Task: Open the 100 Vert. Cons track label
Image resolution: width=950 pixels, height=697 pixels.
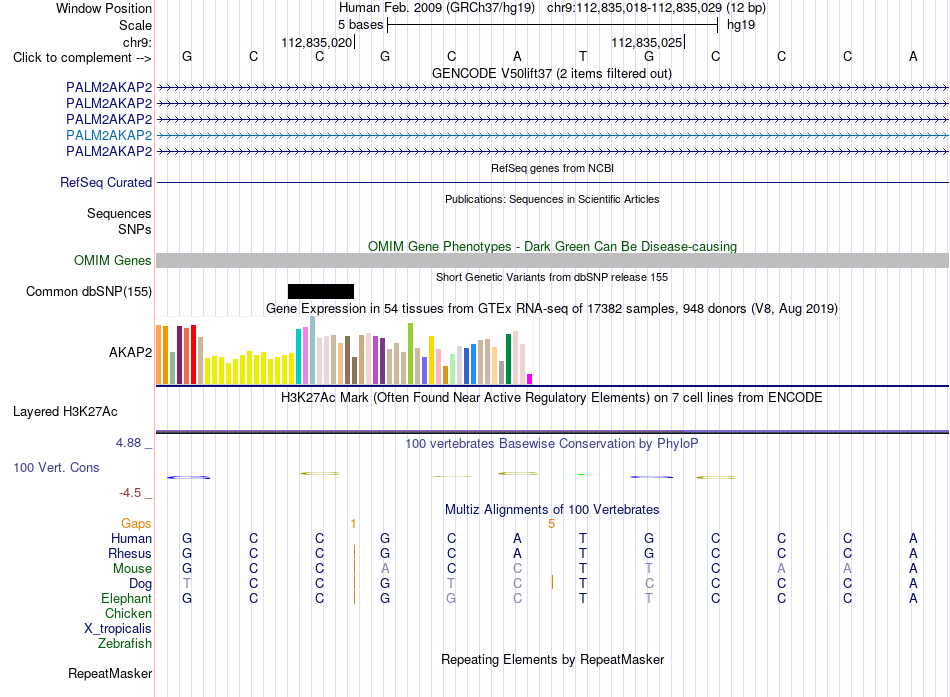Action: pos(56,467)
